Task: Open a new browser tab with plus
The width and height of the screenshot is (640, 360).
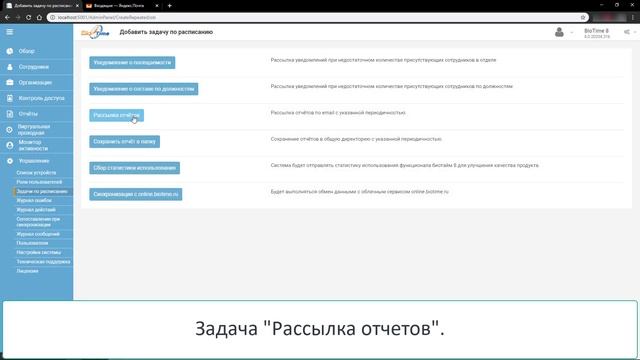Action: pyautogui.click(x=169, y=6)
